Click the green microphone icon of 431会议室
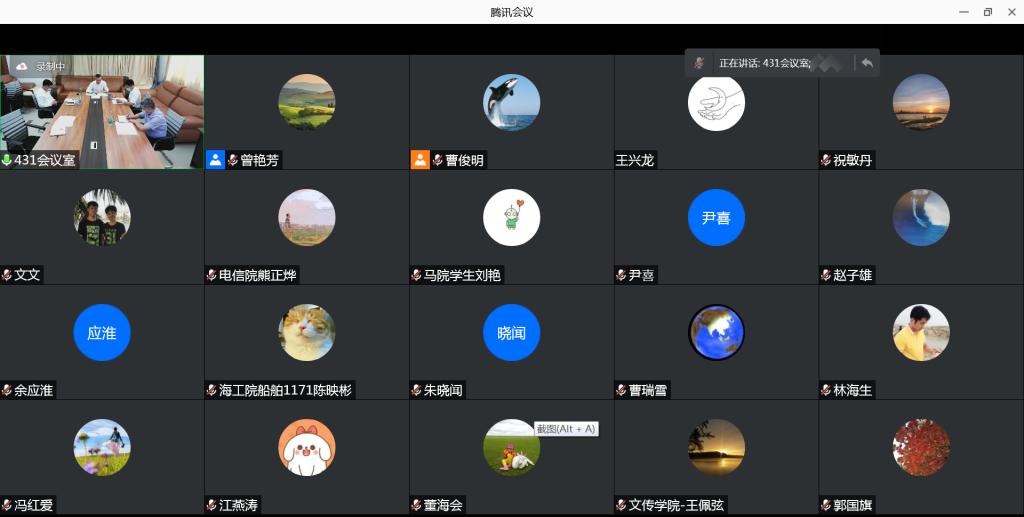This screenshot has height=517, width=1024. [x=7, y=160]
